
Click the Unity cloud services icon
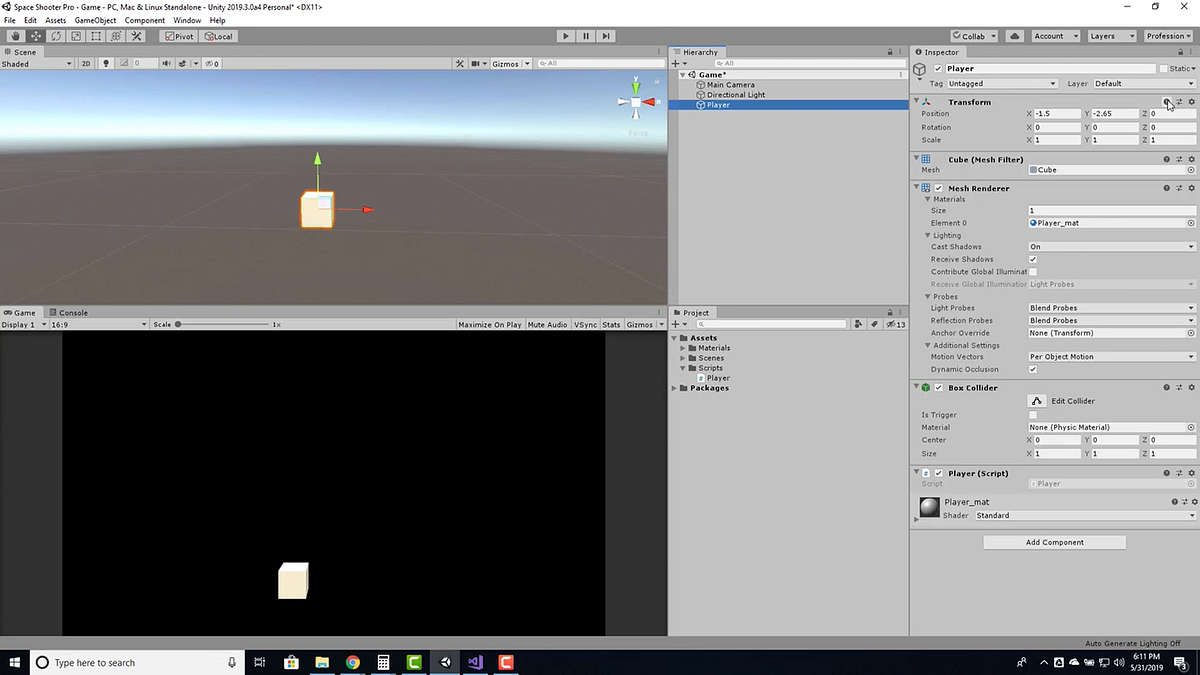click(x=1013, y=36)
